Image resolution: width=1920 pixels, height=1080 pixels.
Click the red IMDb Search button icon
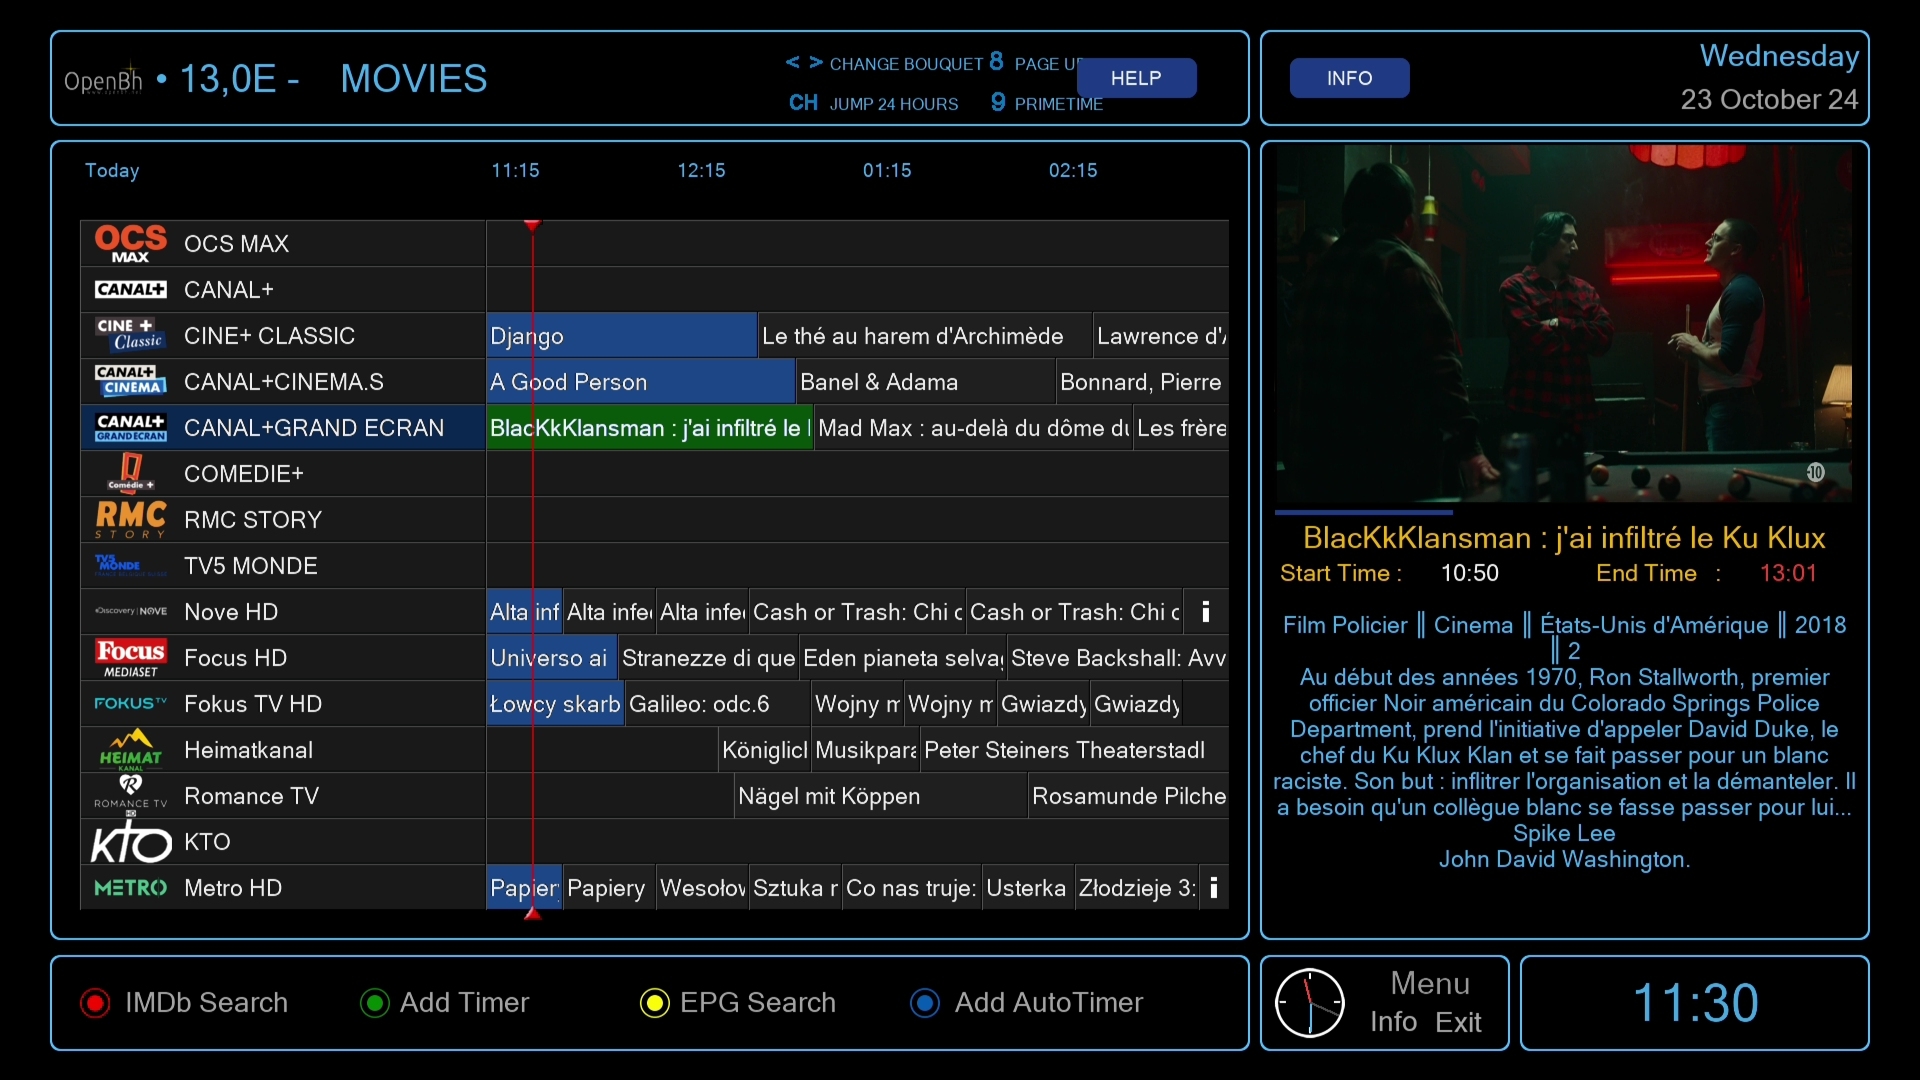pyautogui.click(x=95, y=1003)
